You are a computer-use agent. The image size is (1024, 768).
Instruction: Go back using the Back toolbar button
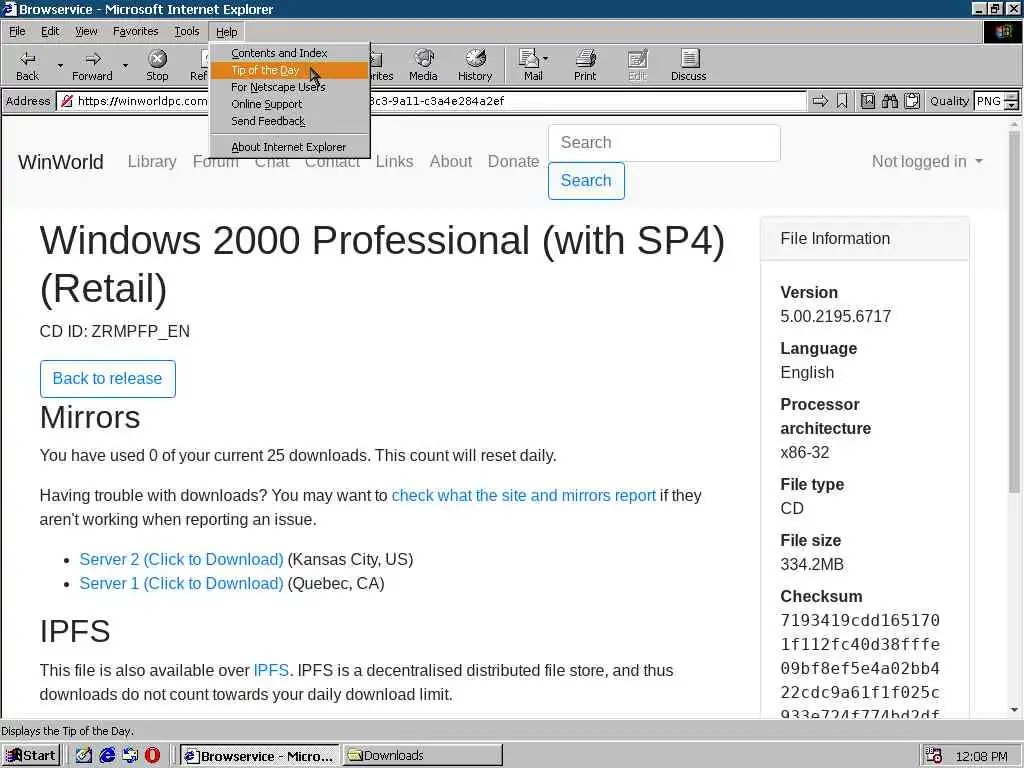tap(27, 65)
